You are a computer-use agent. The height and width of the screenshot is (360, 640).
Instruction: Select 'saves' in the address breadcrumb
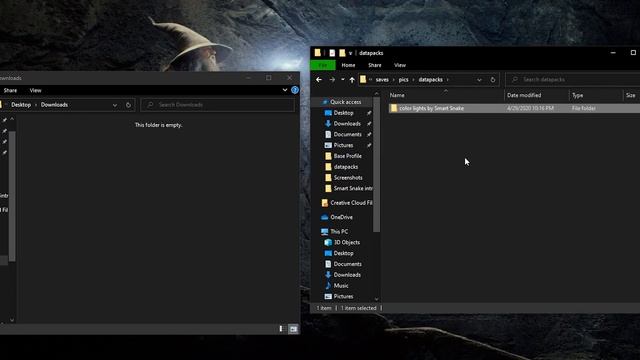[382, 80]
